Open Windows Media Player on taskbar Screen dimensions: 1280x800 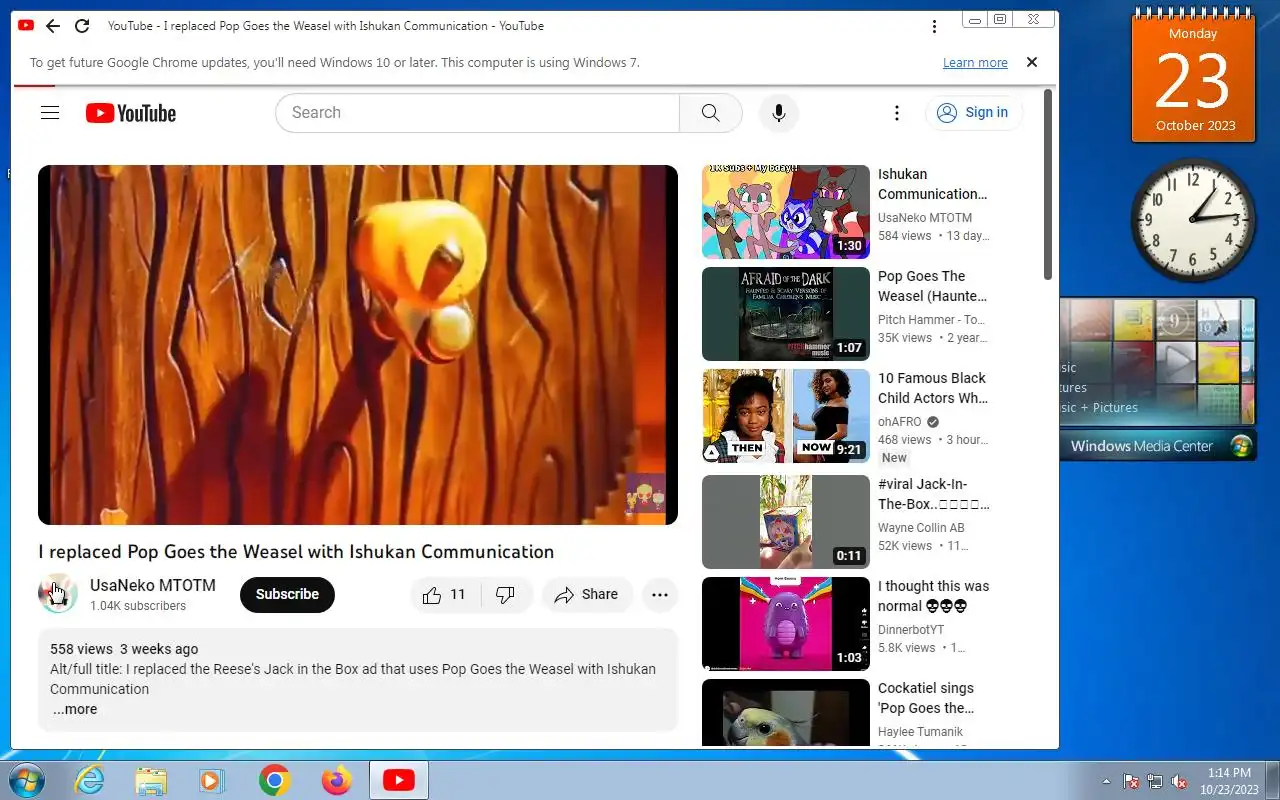(212, 780)
